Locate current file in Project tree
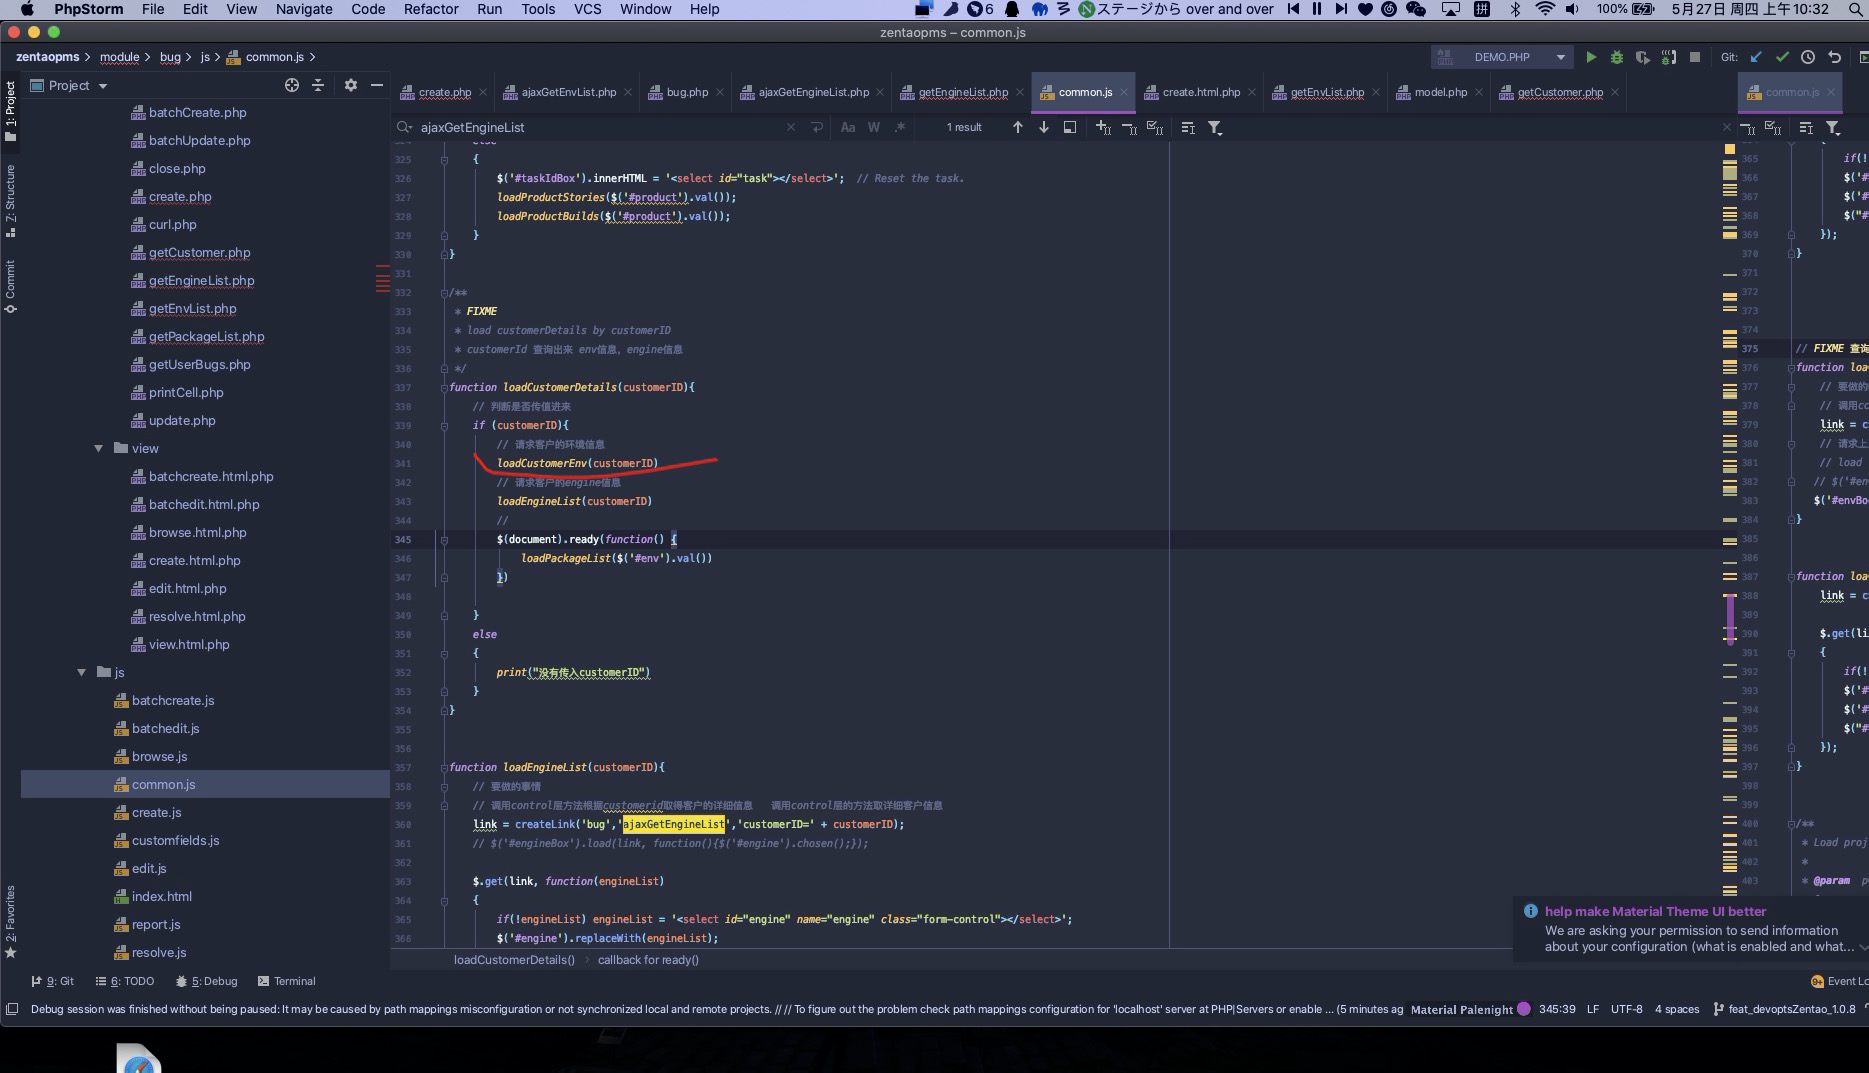This screenshot has width=1869, height=1073. point(291,85)
